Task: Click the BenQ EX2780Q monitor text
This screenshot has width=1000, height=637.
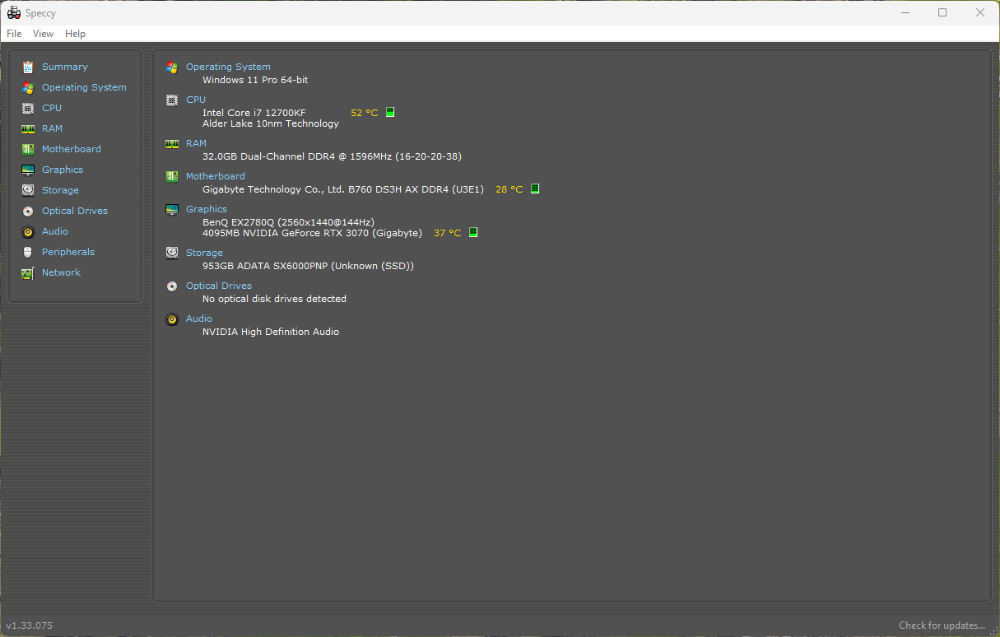Action: pyautogui.click(x=288, y=222)
